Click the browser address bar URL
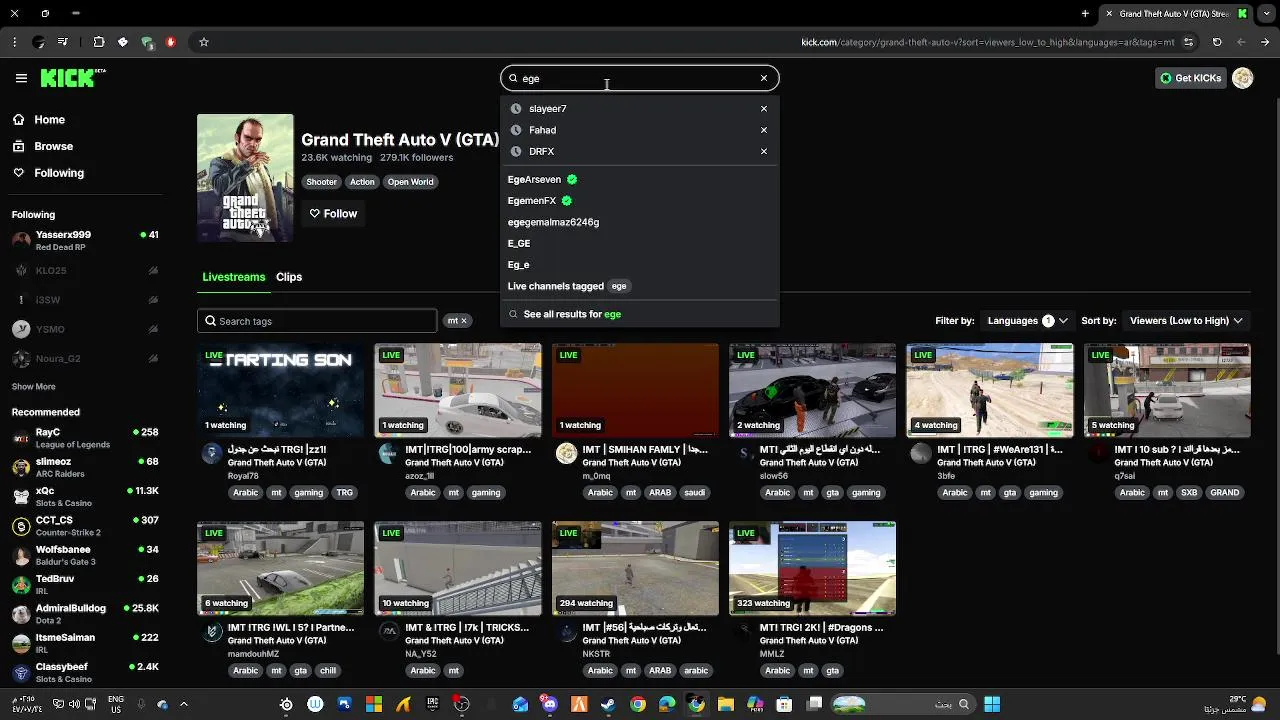 (x=988, y=42)
